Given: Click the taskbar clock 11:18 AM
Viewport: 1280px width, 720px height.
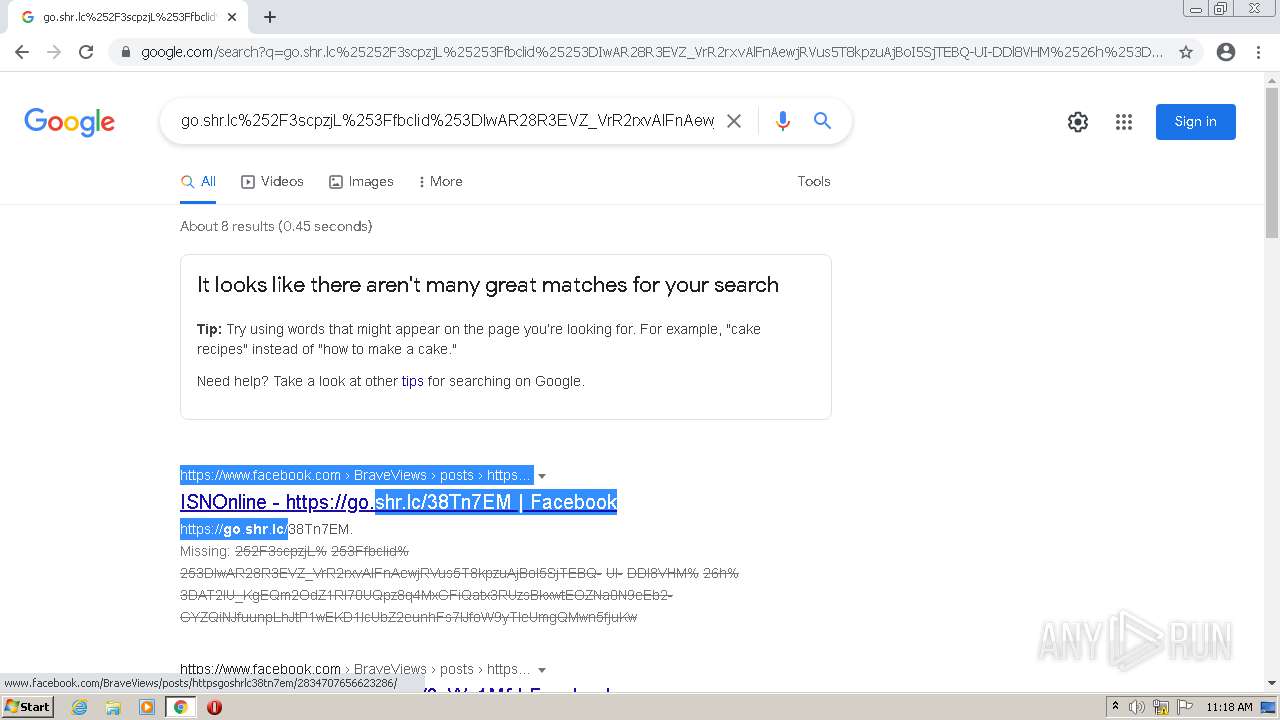Looking at the screenshot, I should [1229, 707].
